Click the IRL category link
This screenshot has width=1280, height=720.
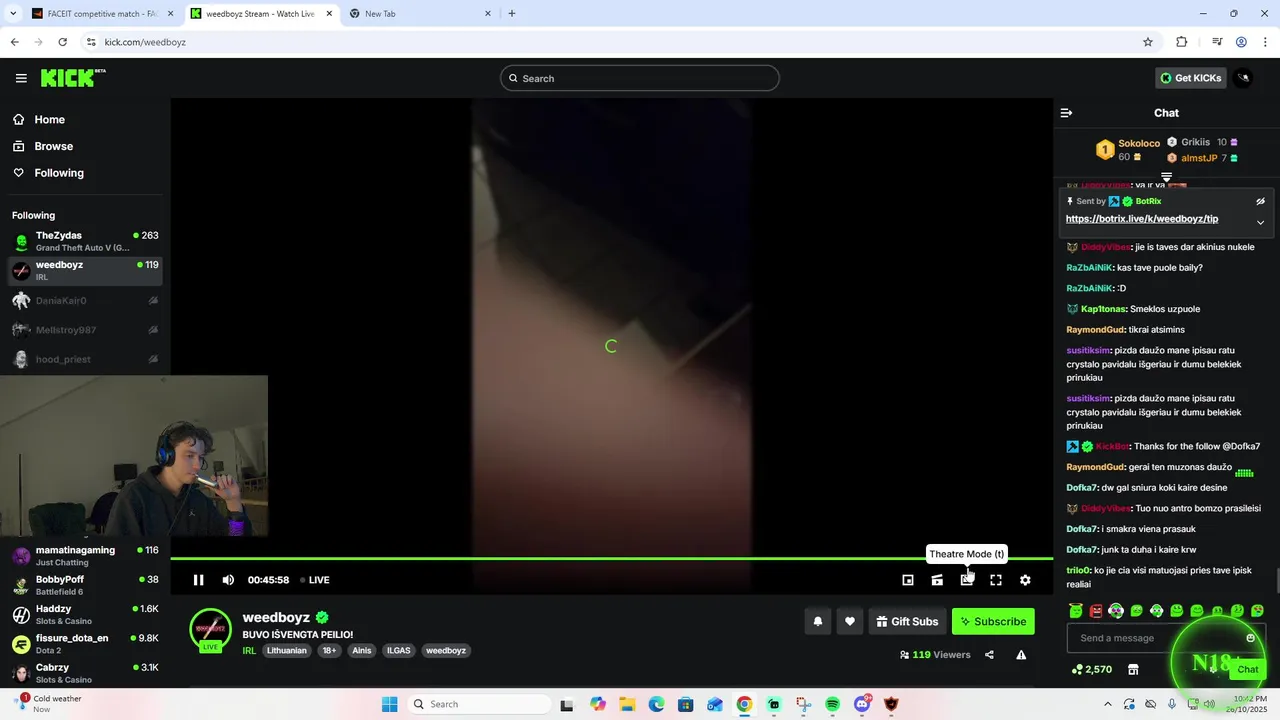pos(249,651)
